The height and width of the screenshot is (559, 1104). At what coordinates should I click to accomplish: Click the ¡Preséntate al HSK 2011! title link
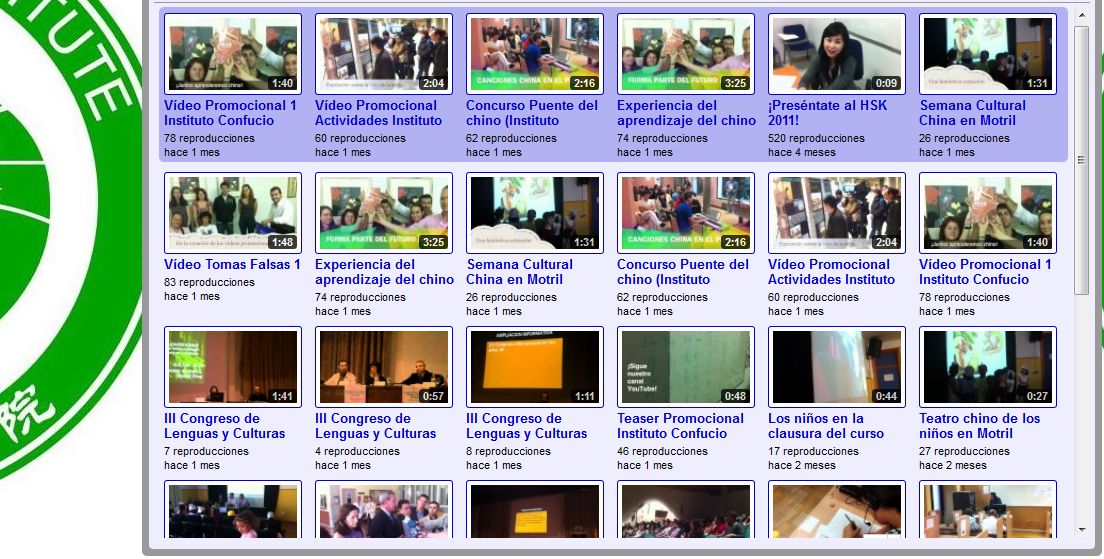[827, 113]
